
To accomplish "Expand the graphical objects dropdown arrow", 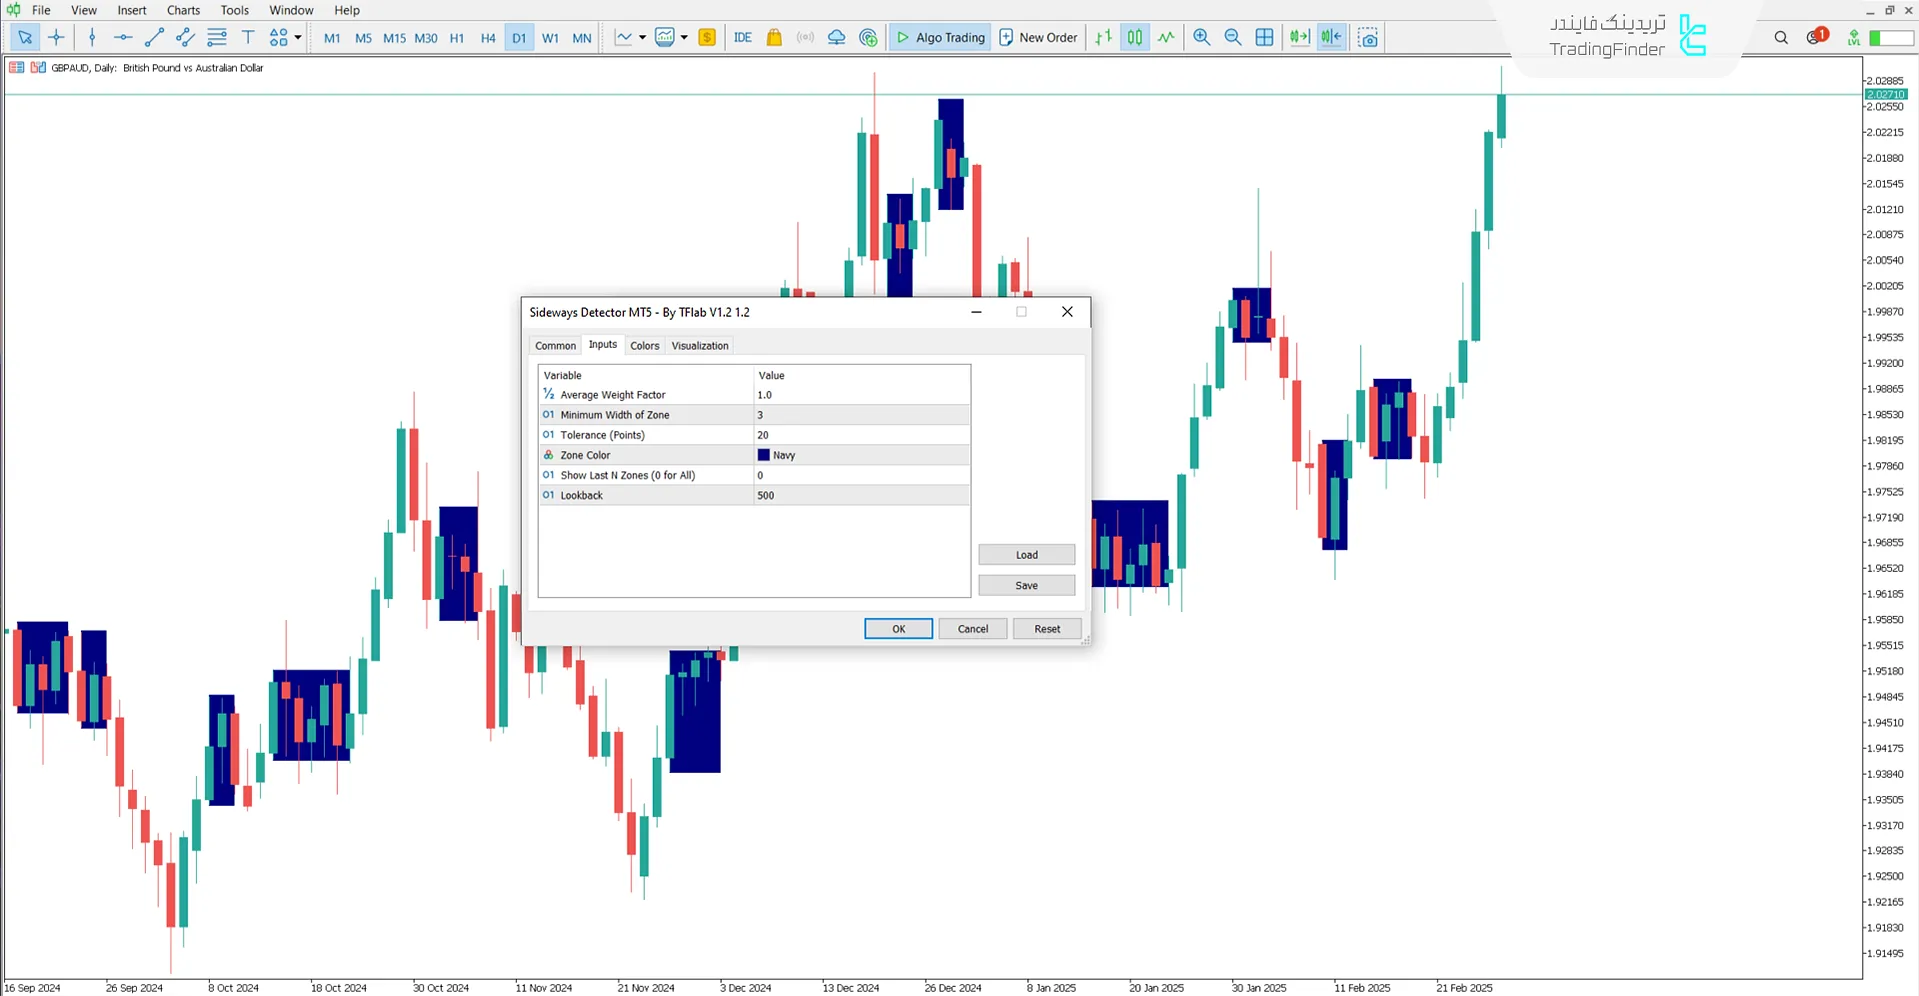I will [x=298, y=38].
